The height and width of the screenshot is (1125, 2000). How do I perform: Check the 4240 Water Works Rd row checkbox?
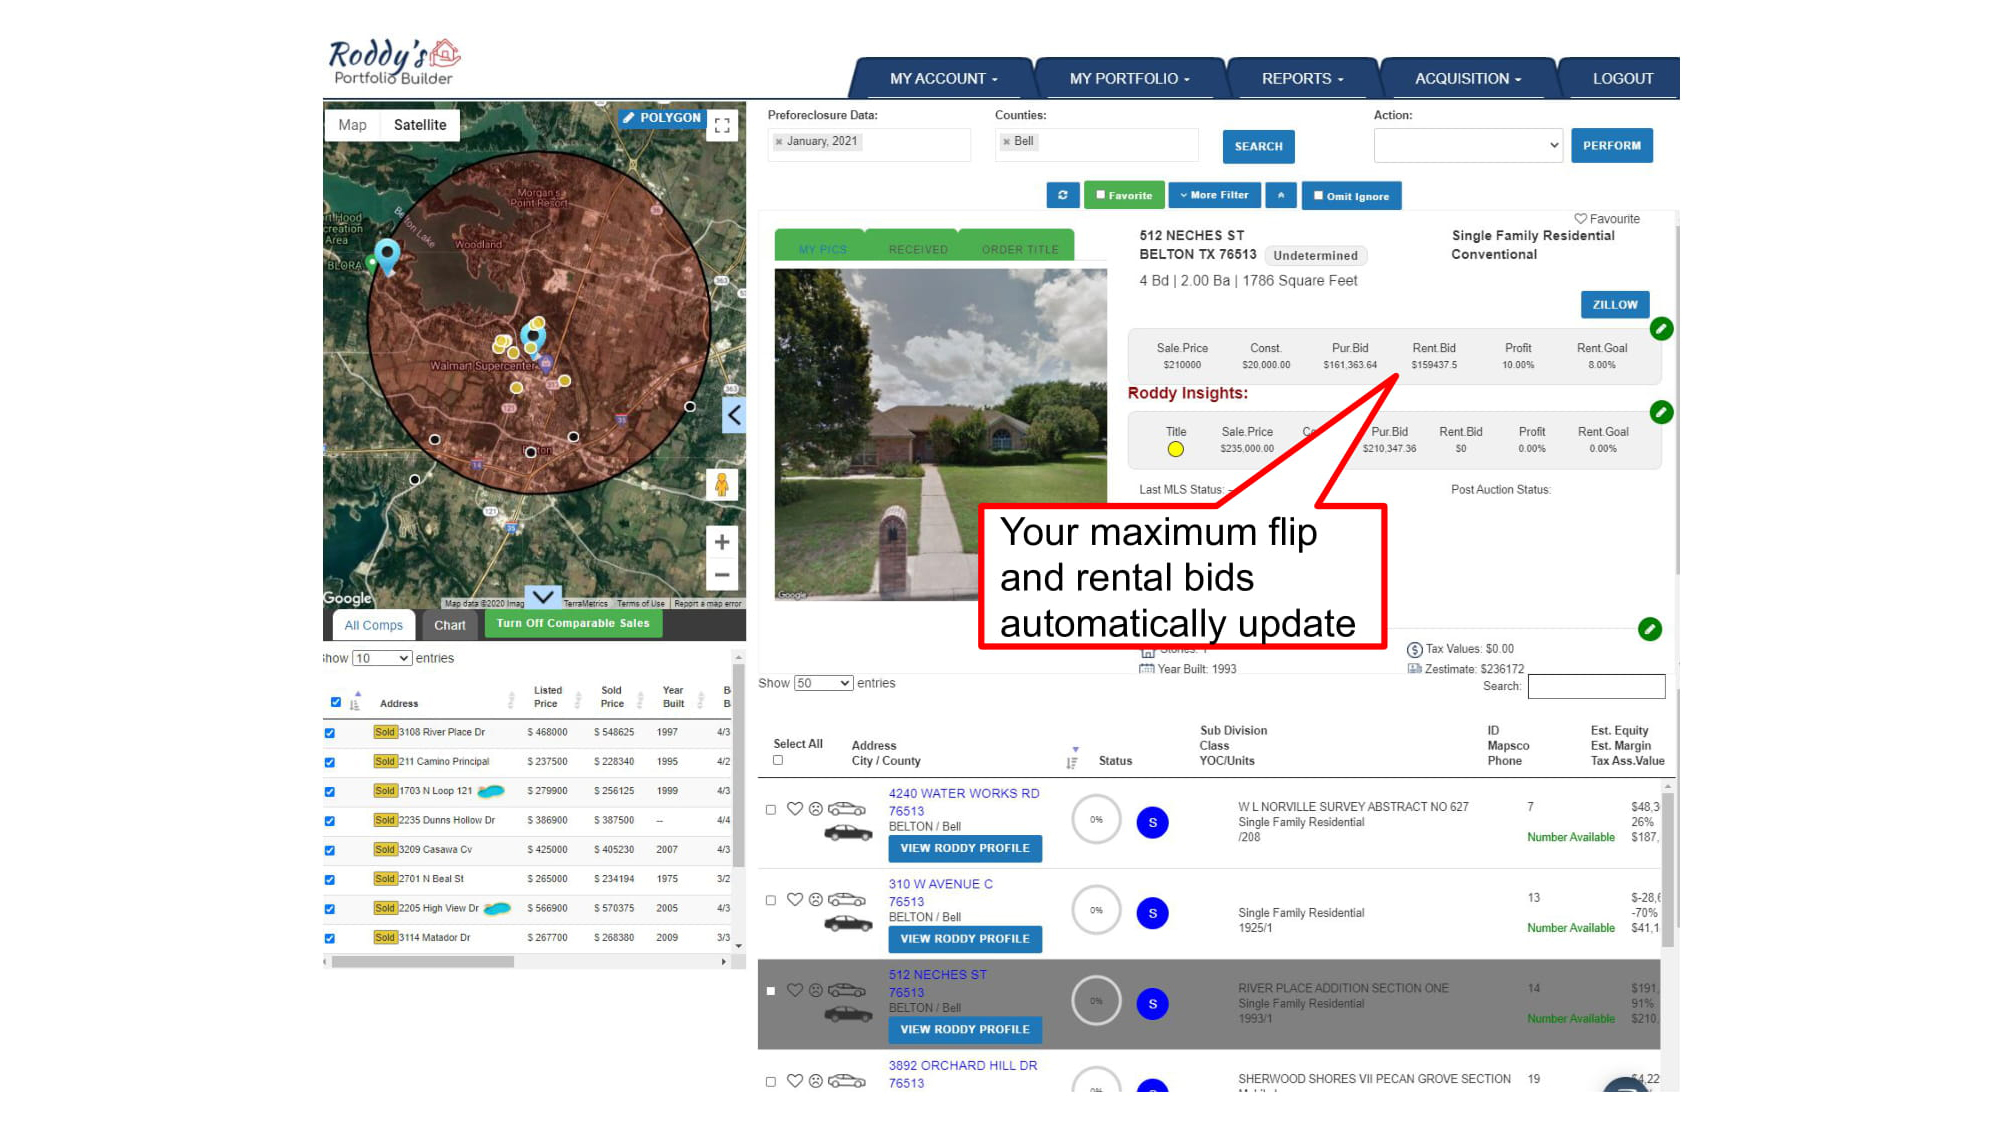[x=771, y=810]
